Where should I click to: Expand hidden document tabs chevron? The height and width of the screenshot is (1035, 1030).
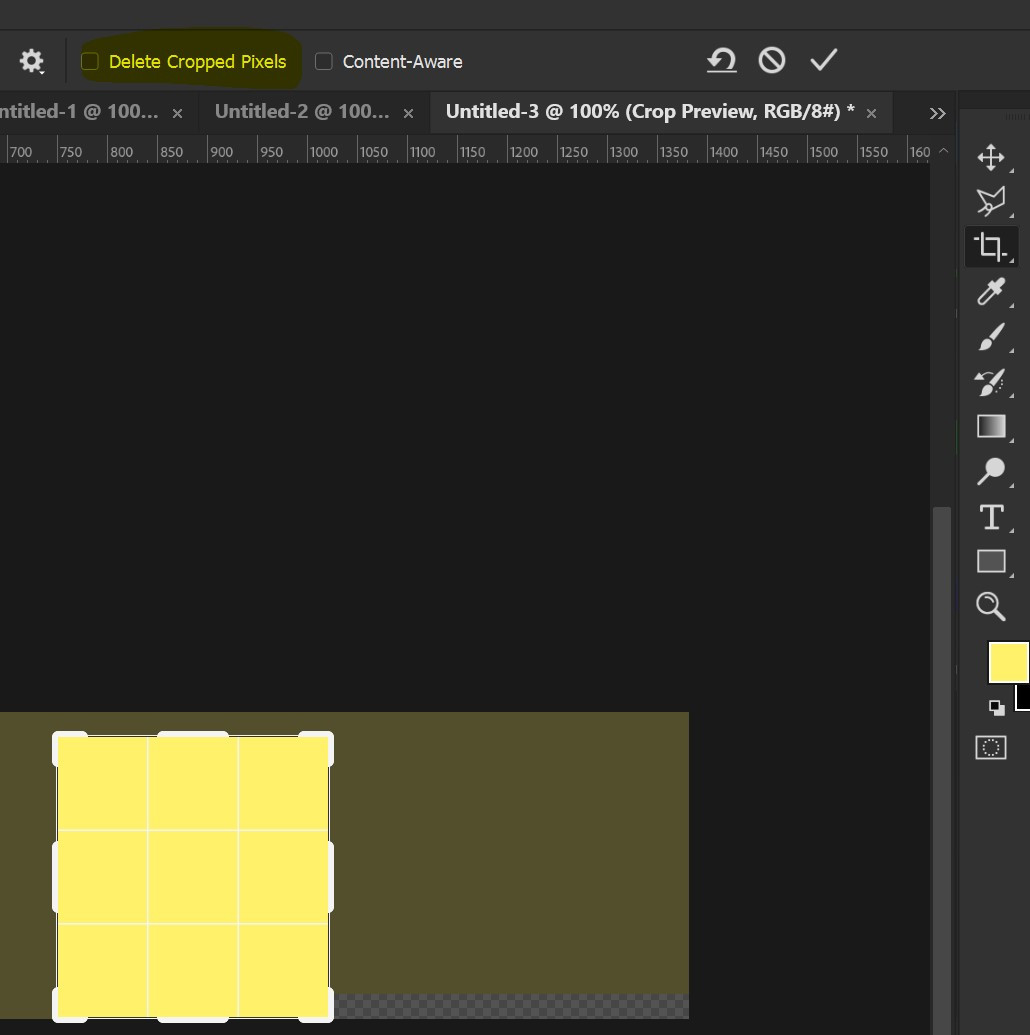tap(937, 113)
